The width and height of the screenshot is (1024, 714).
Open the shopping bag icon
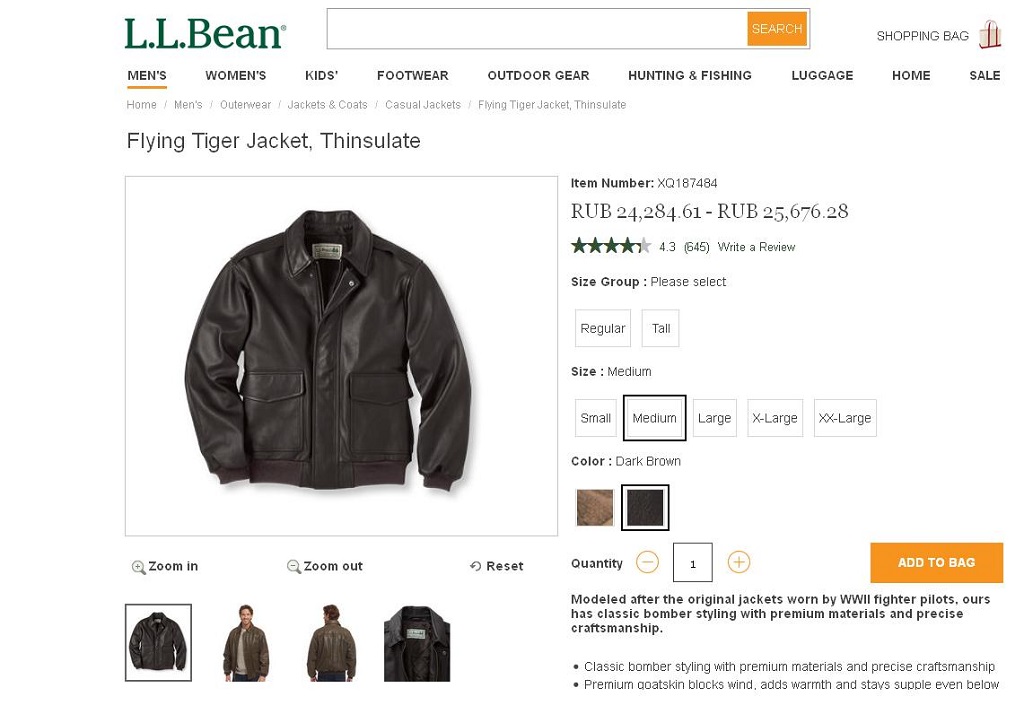[x=990, y=35]
